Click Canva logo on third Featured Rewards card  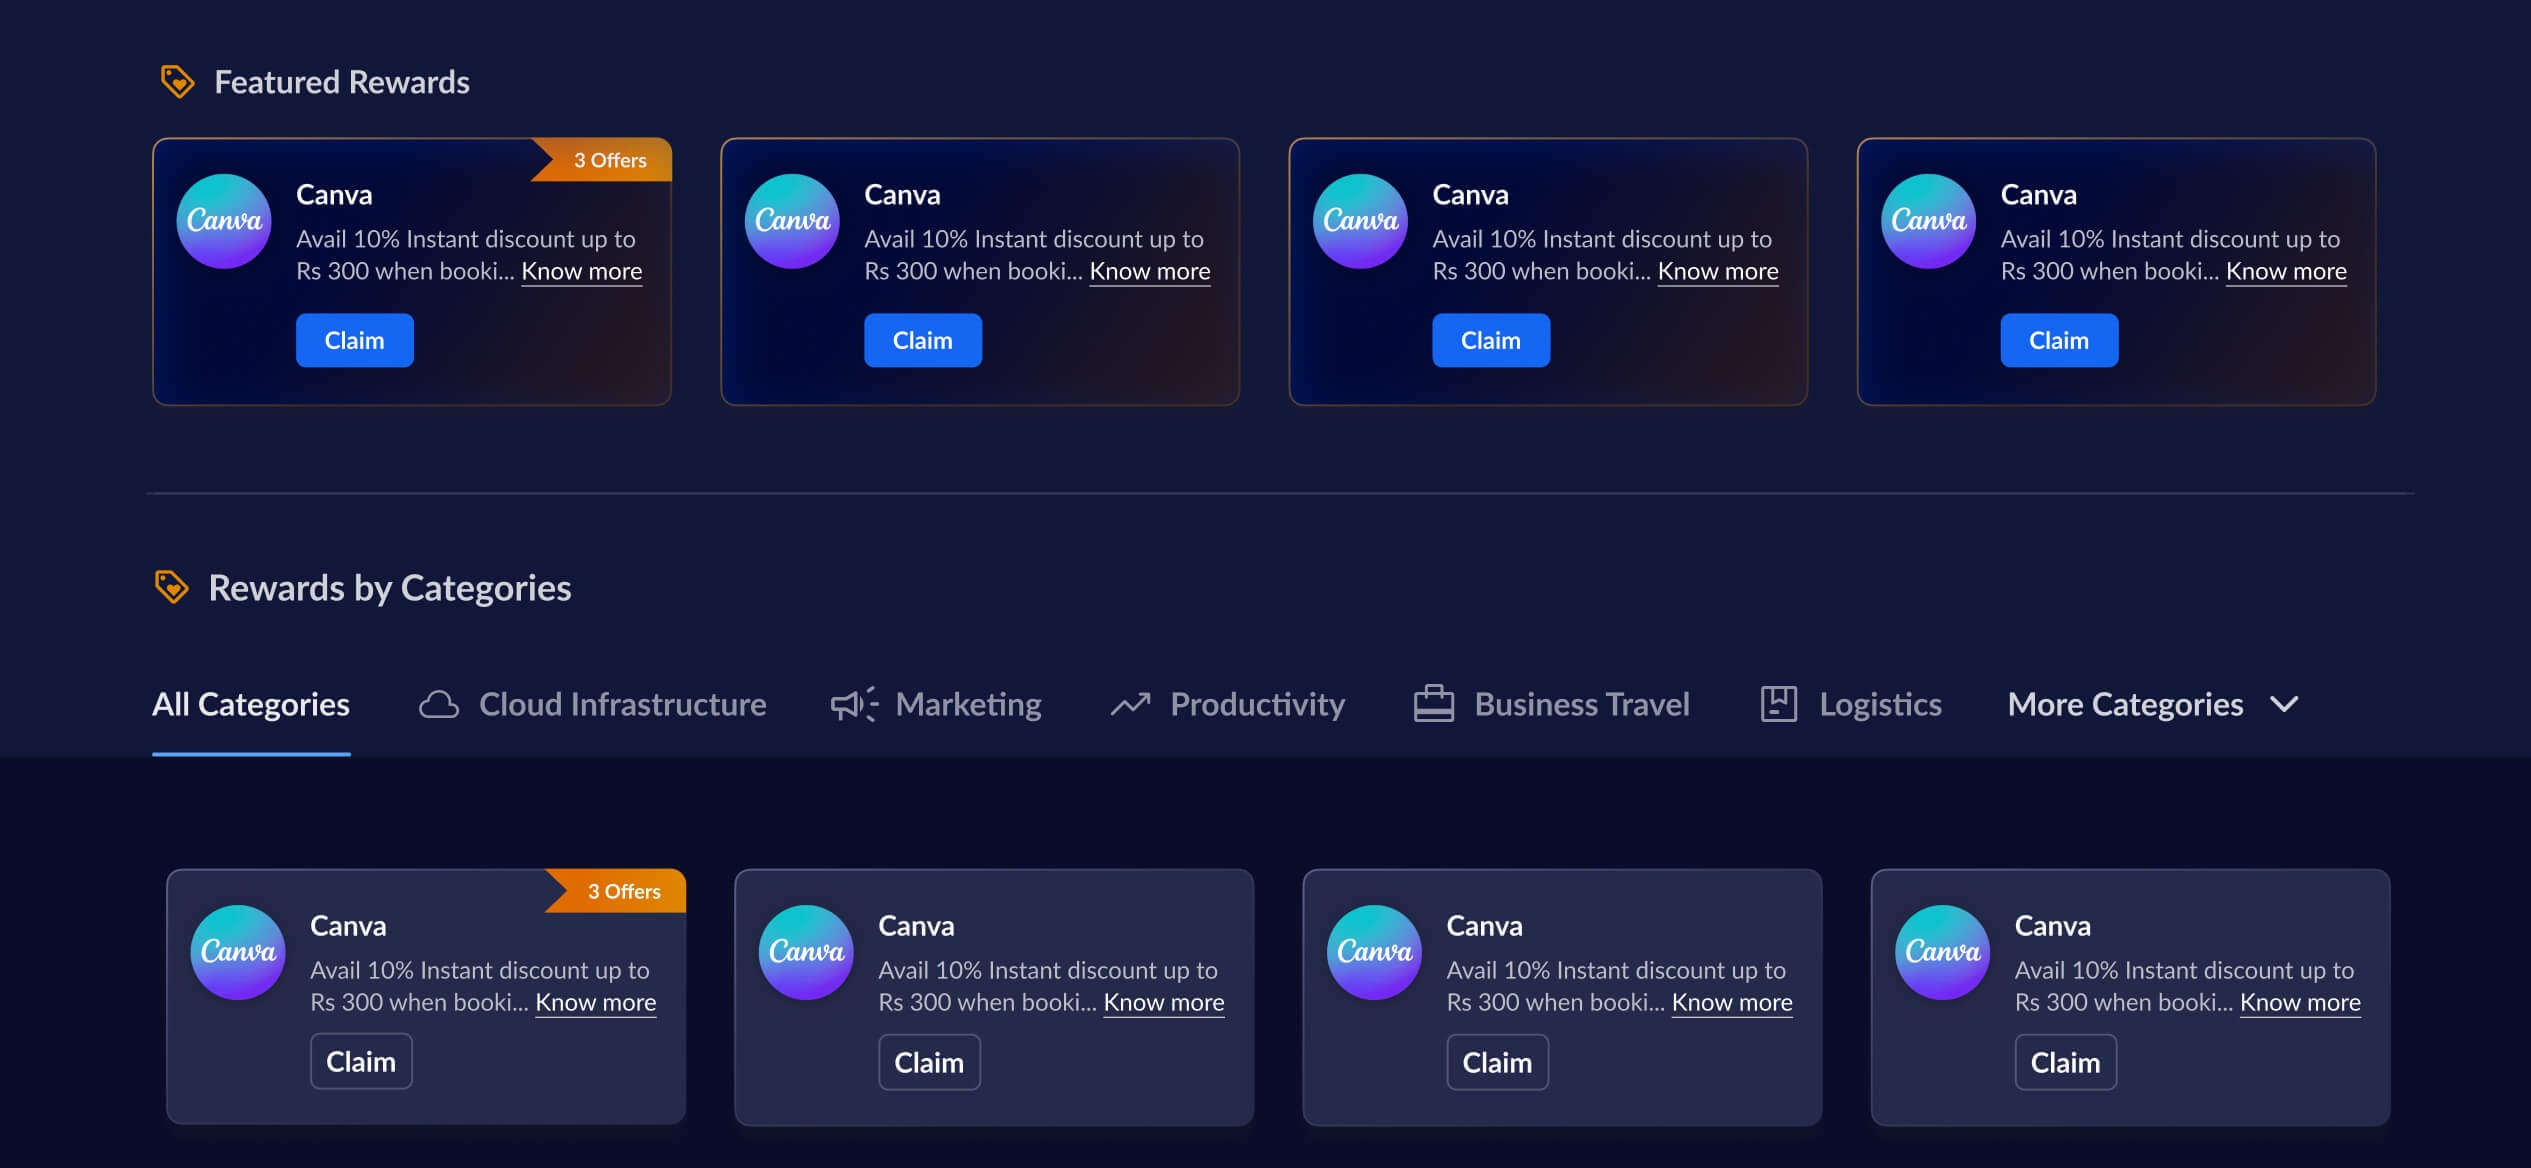pyautogui.click(x=1360, y=221)
